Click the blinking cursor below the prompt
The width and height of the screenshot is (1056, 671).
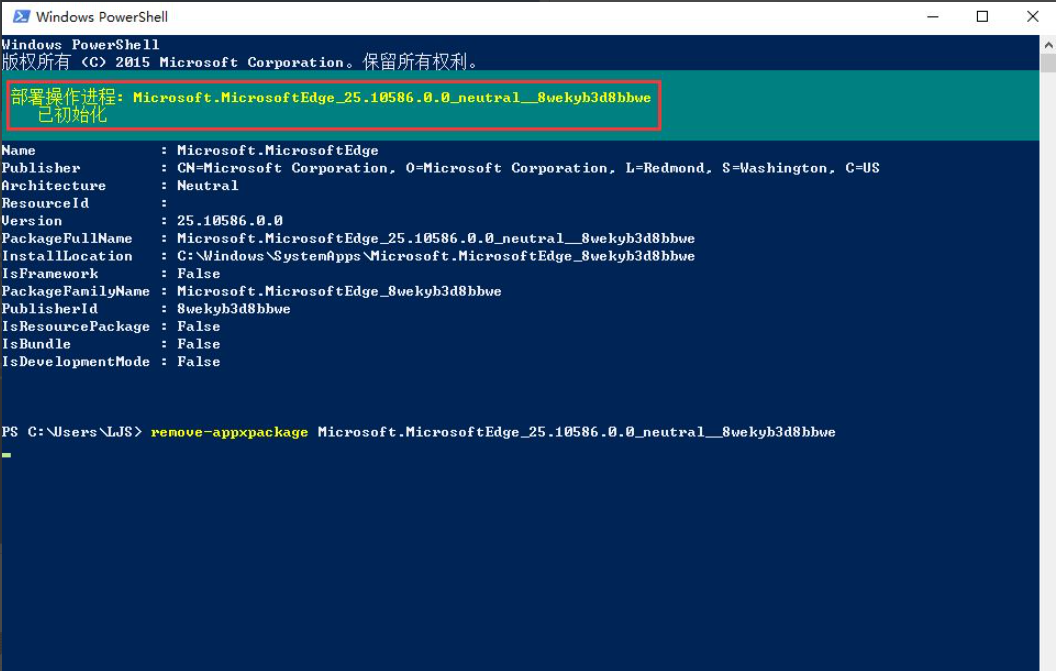6,454
